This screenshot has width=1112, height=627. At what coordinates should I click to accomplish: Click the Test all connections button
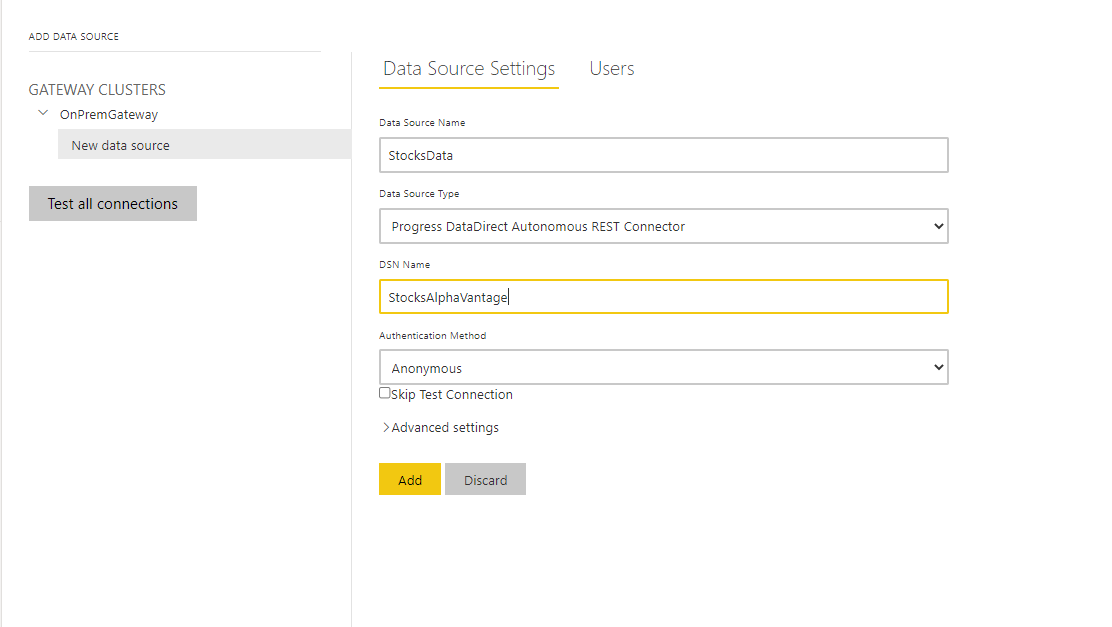(x=112, y=203)
